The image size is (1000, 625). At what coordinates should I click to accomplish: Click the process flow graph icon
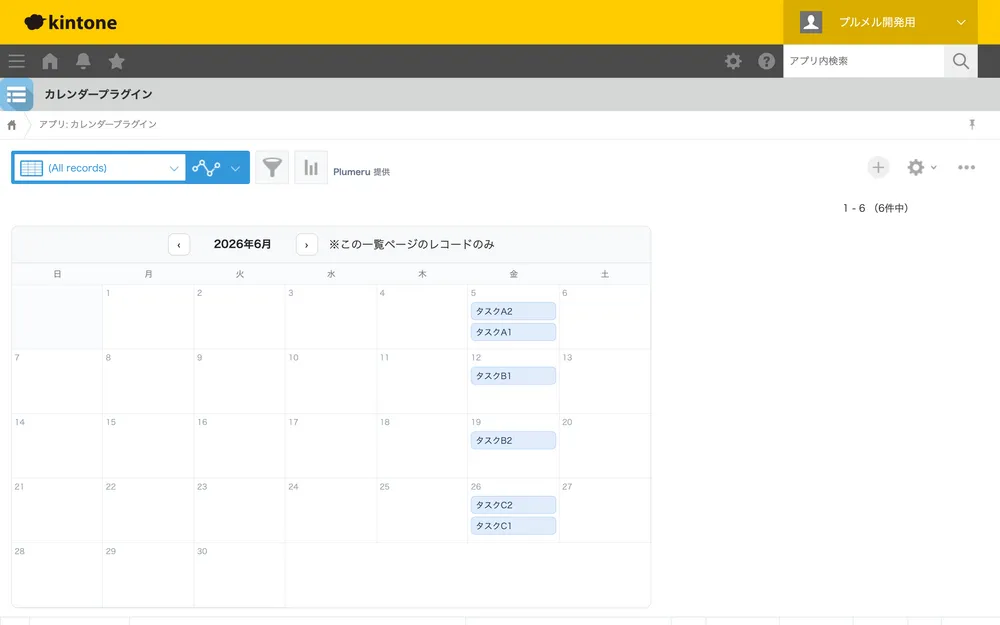[206, 168]
